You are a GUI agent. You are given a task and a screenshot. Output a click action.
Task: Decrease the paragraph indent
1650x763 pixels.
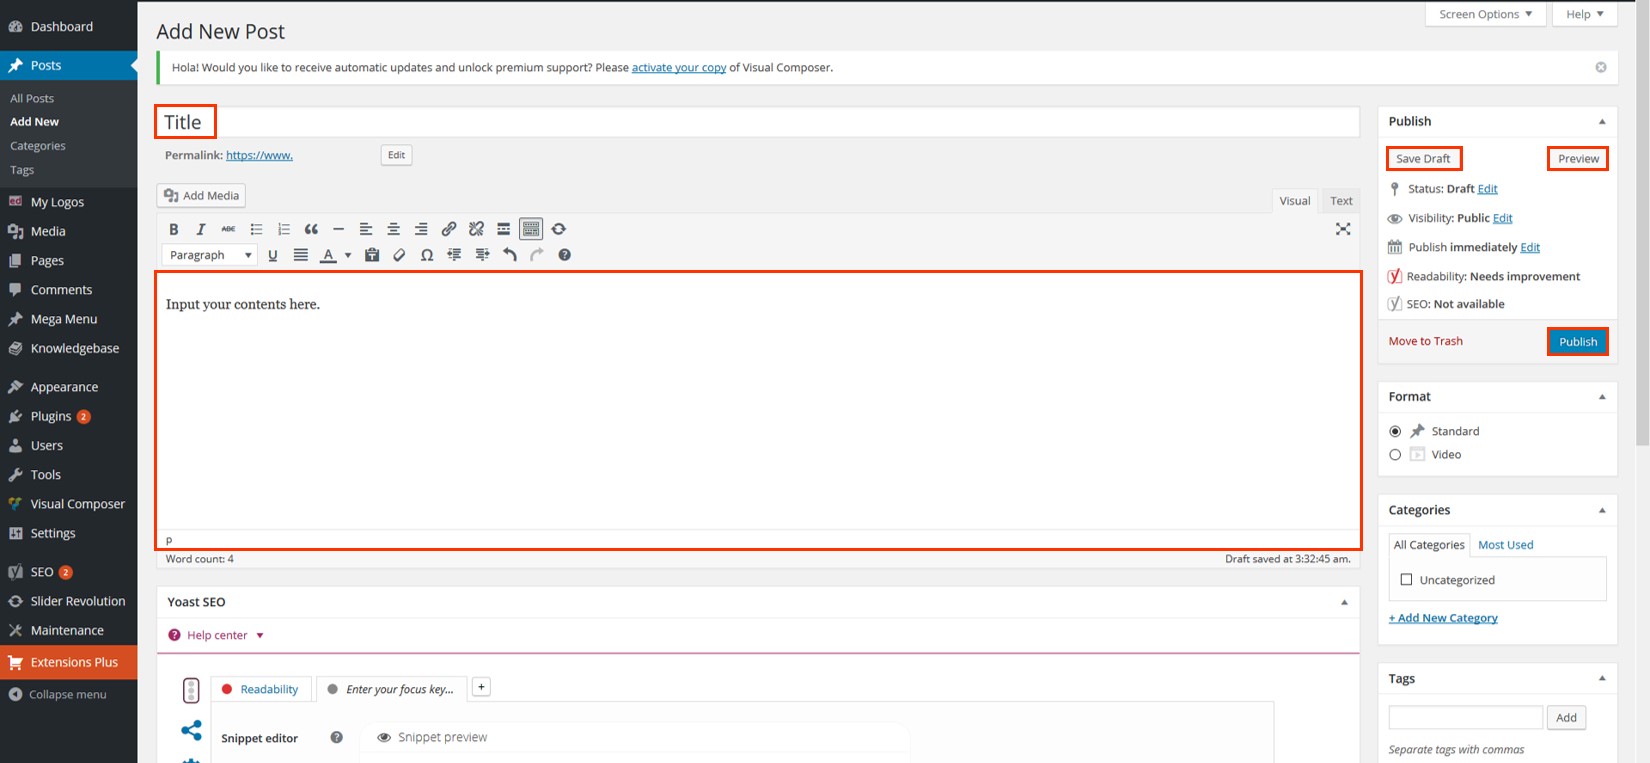click(454, 255)
